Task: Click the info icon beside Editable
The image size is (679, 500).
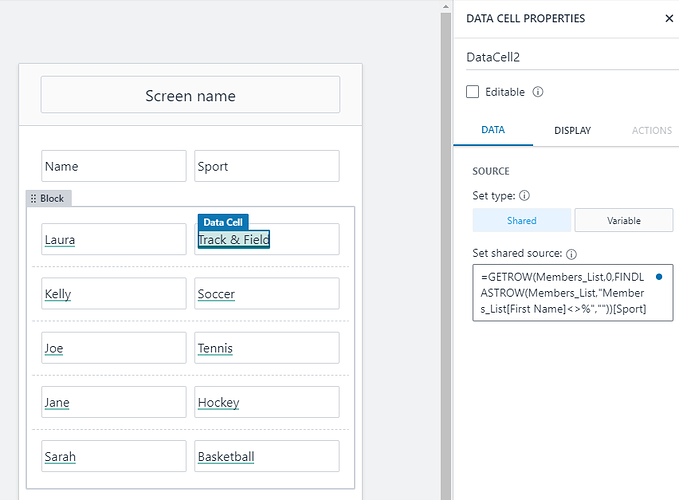Action: click(538, 92)
